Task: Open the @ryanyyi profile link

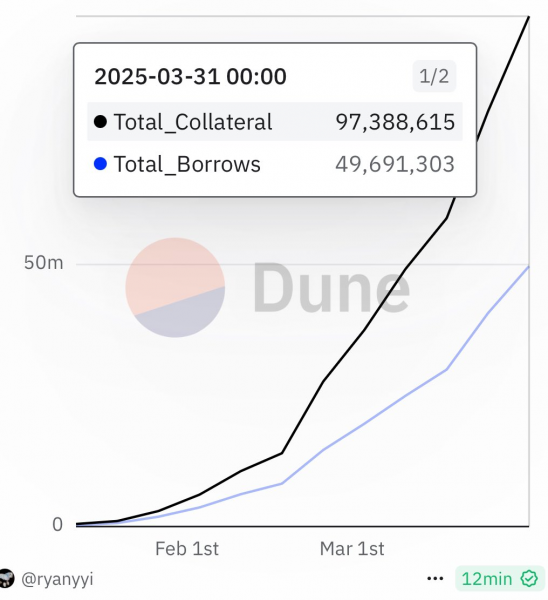Action: point(57,579)
